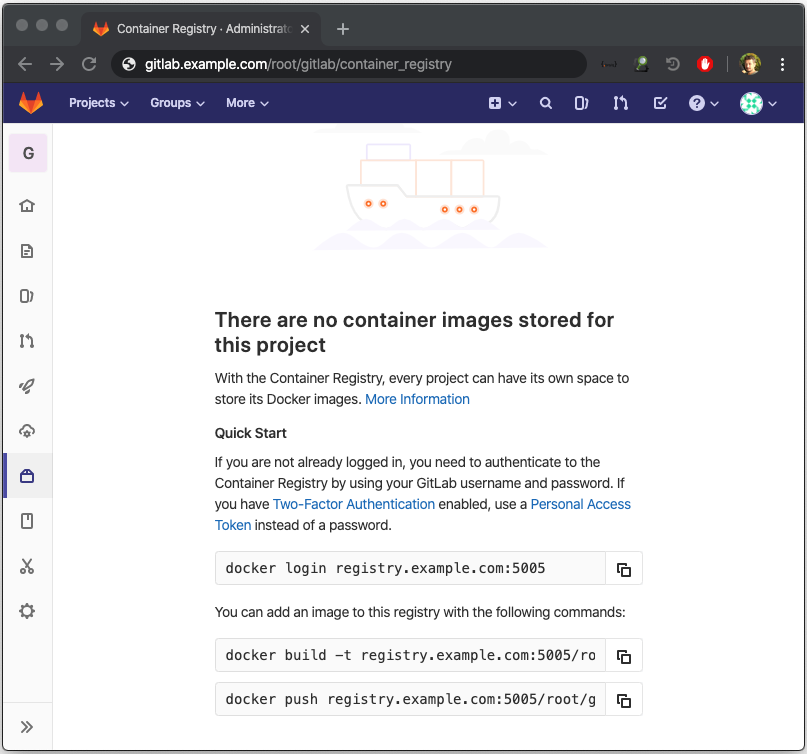This screenshot has height=754, width=807.
Task: Expand the Groups dropdown
Action: tap(176, 103)
